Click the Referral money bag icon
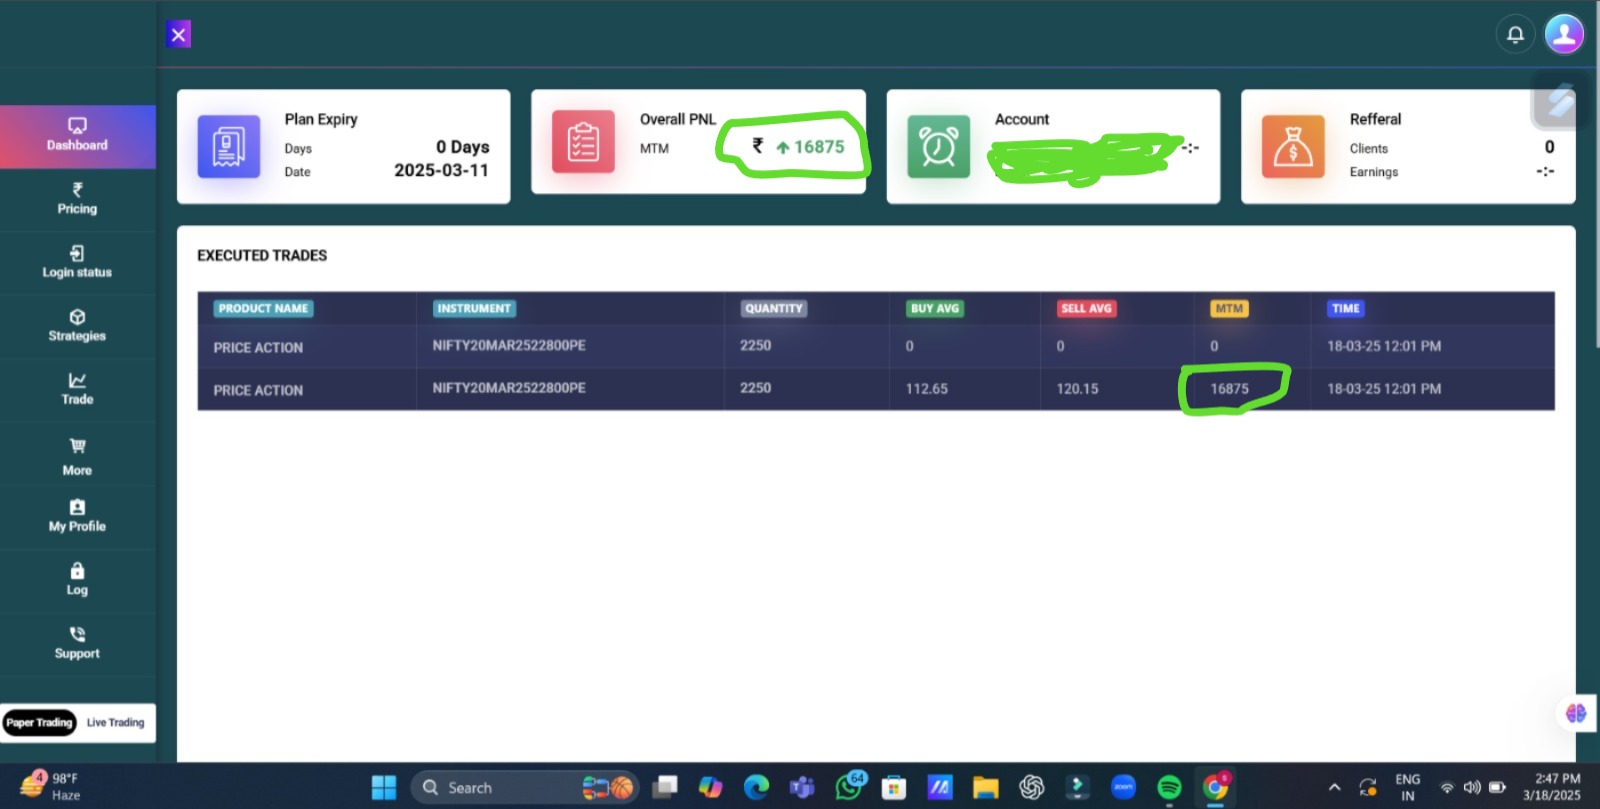Viewport: 1600px width, 809px height. pyautogui.click(x=1292, y=146)
